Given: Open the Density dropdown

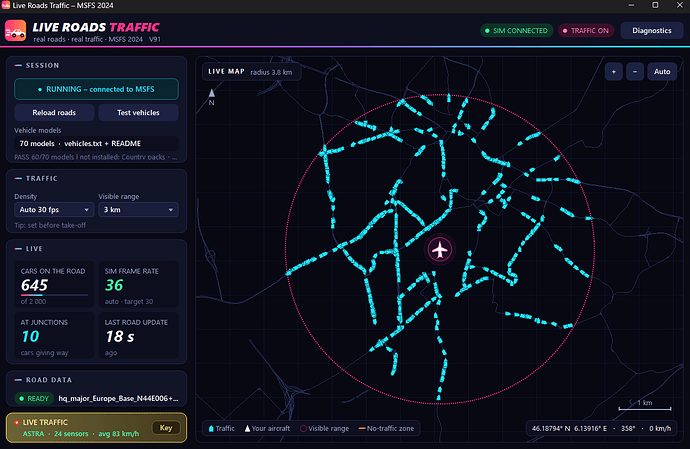Looking at the screenshot, I should pyautogui.click(x=54, y=210).
